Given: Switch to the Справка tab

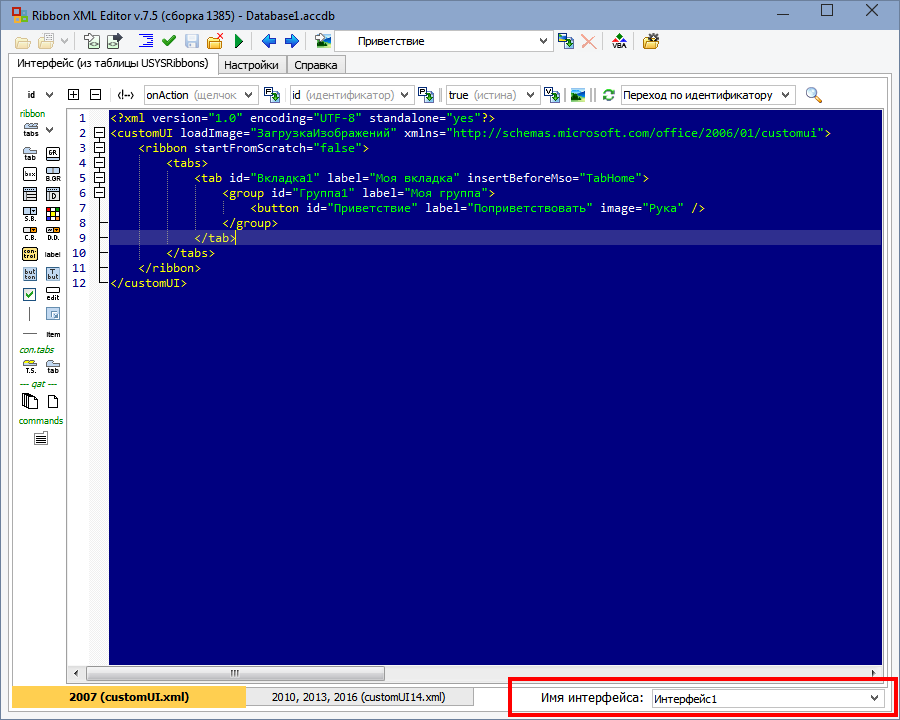Looking at the screenshot, I should tap(316, 65).
